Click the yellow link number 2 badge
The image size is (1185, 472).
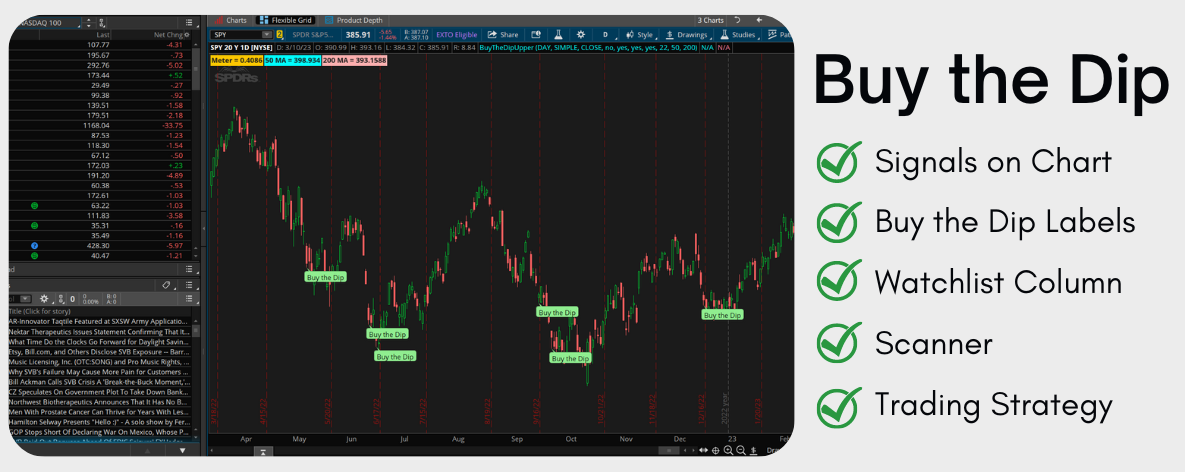tap(280, 35)
